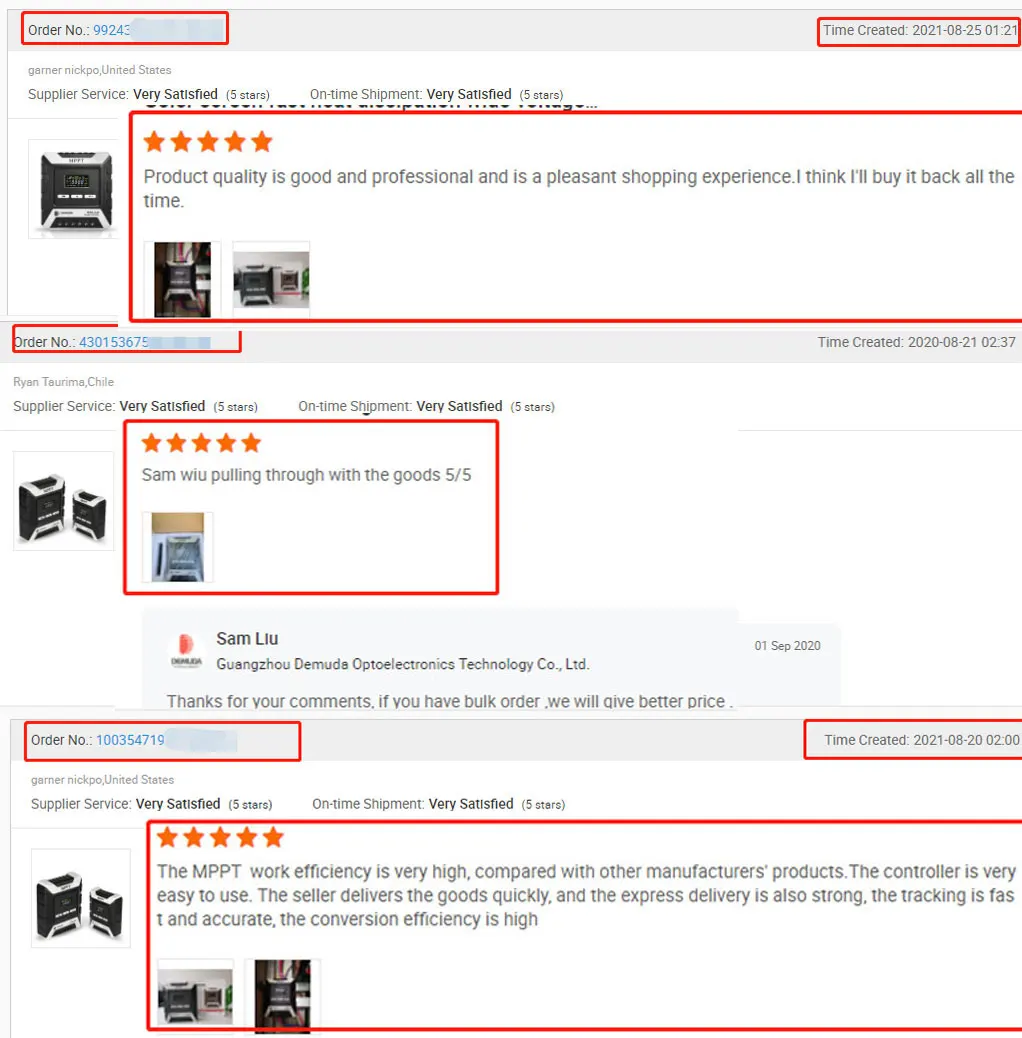The width and height of the screenshot is (1022, 1038).
Task: Click Guangzhou Demuda Optoelectronics Technology Co., Ltd.
Action: tap(402, 664)
